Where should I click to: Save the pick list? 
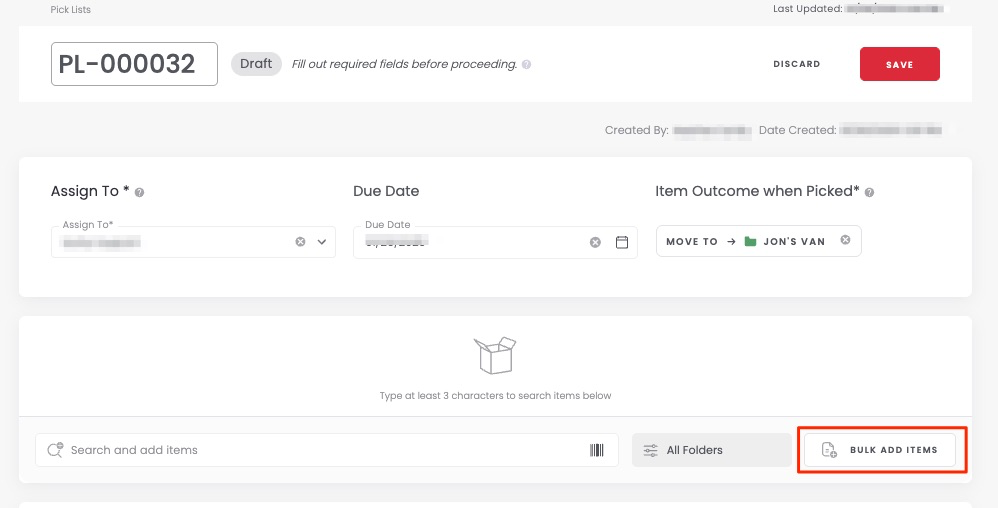(899, 64)
